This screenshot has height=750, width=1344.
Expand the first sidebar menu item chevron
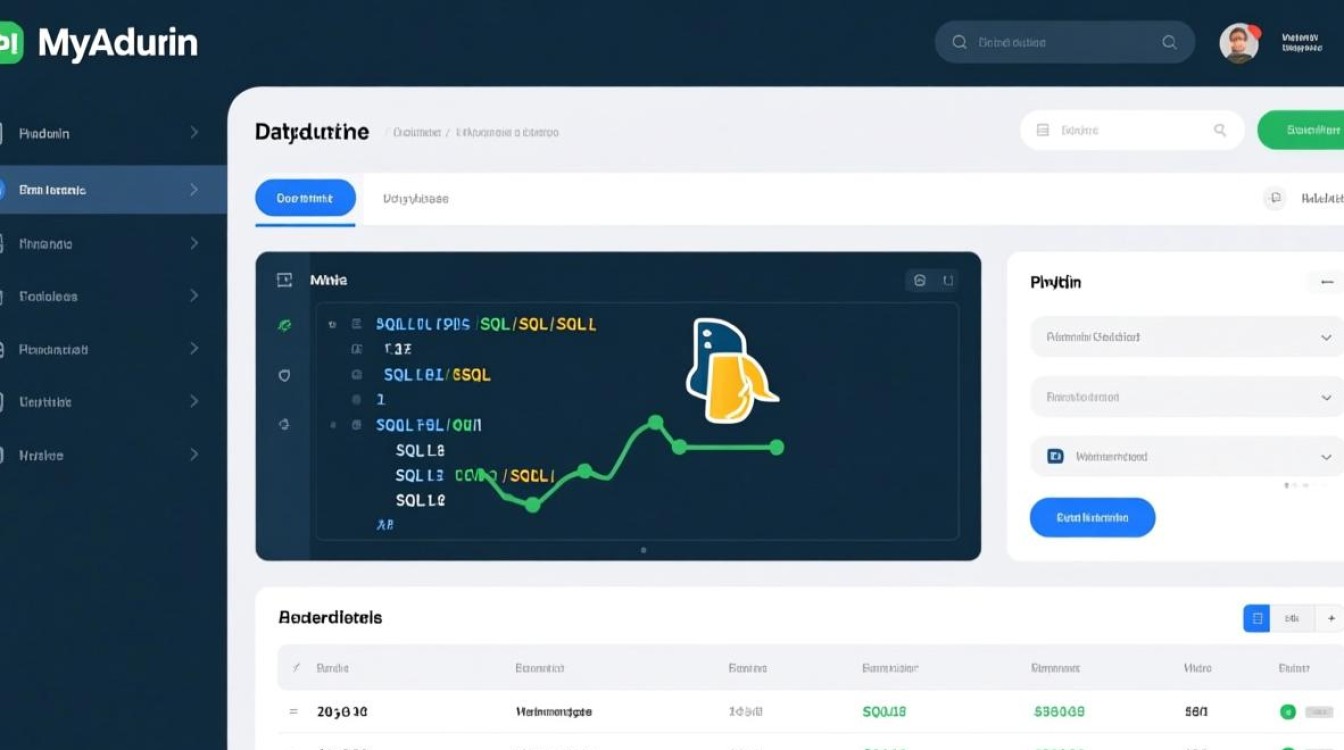[x=194, y=133]
